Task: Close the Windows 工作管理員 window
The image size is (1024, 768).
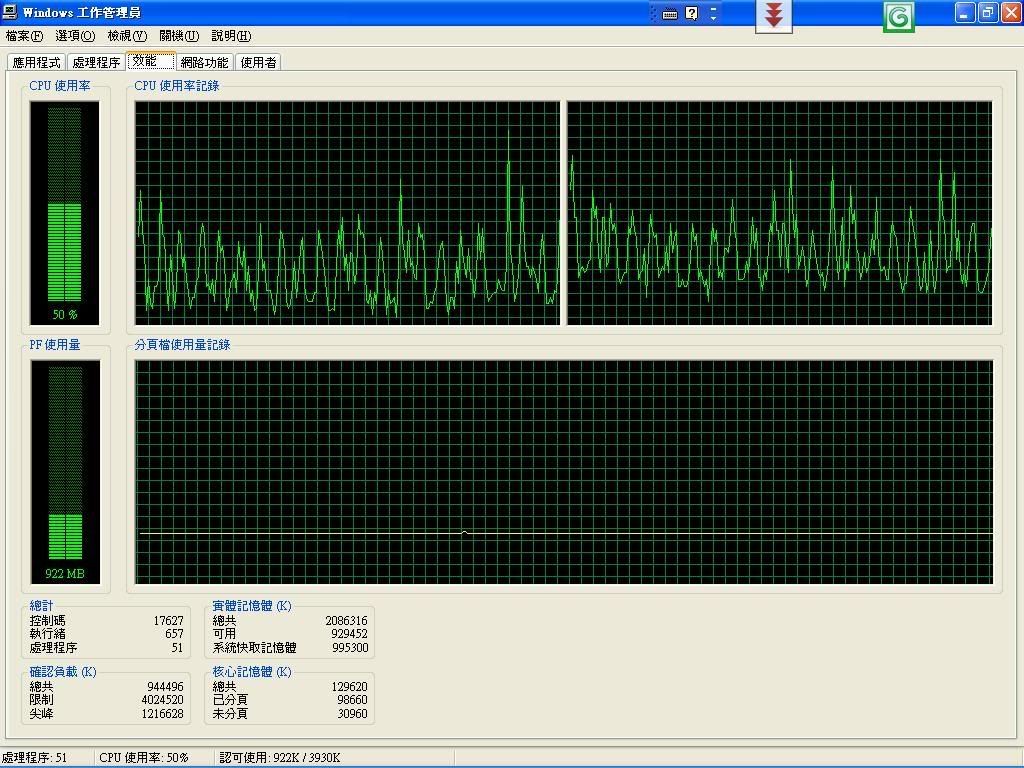Action: (1010, 13)
